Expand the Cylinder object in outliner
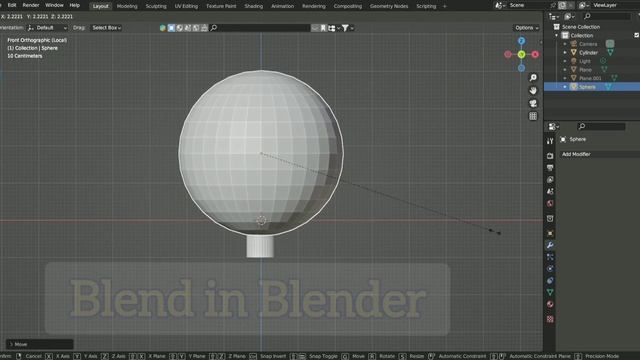Viewport: 640px width, 360px height. (x=565, y=53)
